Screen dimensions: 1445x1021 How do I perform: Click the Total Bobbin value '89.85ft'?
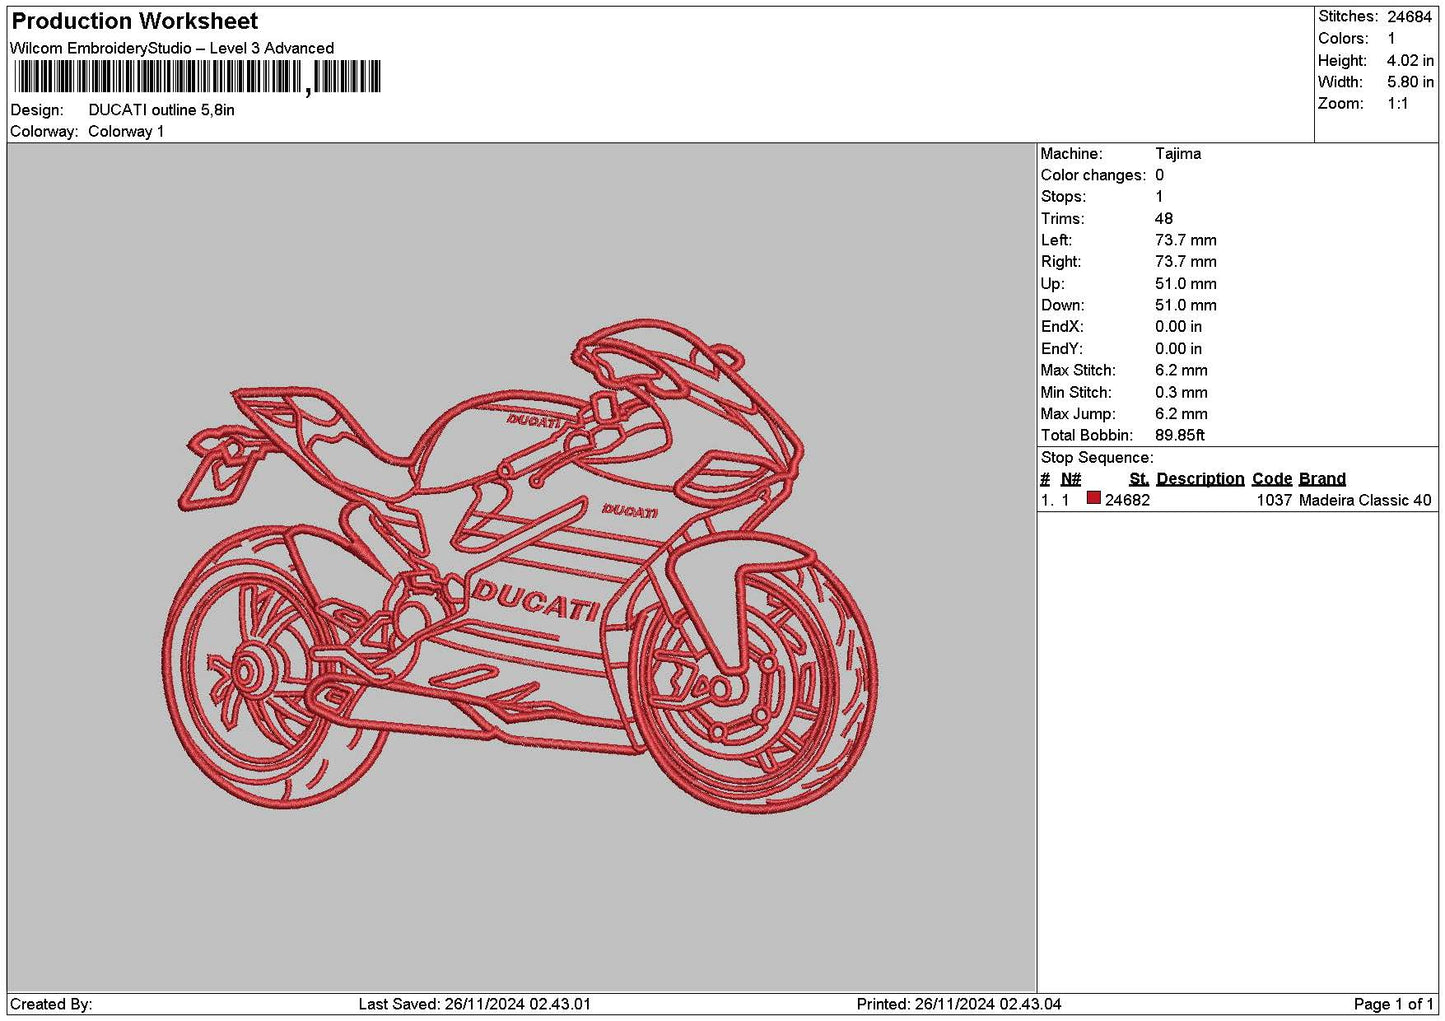1180,436
